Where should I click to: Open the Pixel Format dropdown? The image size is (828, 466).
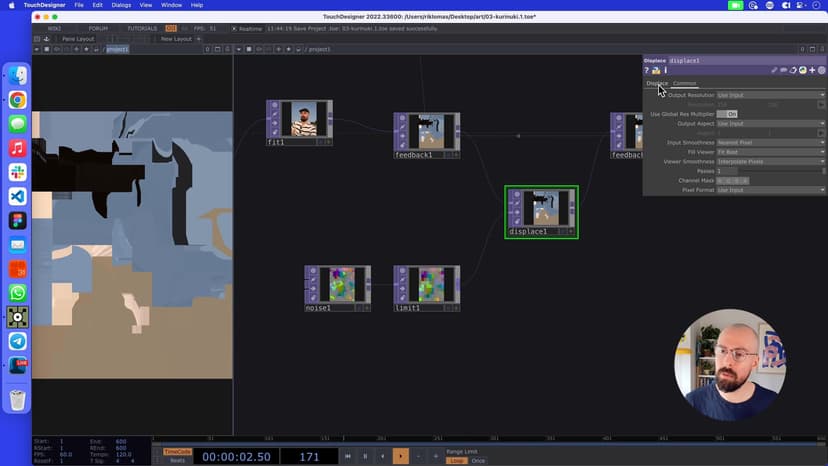[x=770, y=190]
